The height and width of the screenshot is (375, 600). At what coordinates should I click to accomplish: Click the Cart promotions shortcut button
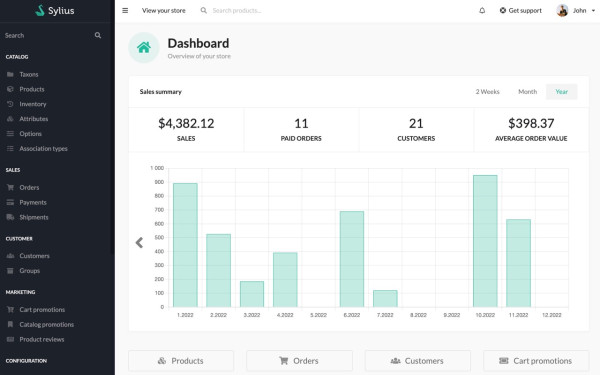click(536, 361)
